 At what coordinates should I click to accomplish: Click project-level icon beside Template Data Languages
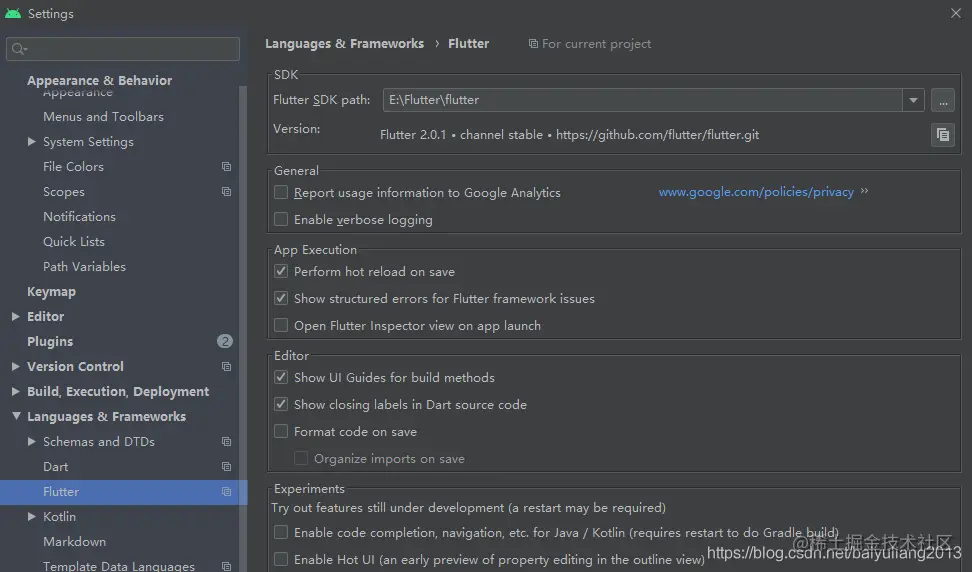pyautogui.click(x=226, y=566)
